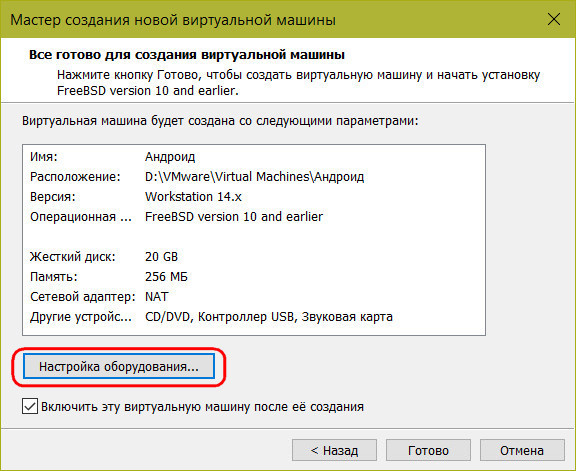Toggle the power-on-after-creation checkbox box
This screenshot has width=576, height=471.
tap(30, 407)
